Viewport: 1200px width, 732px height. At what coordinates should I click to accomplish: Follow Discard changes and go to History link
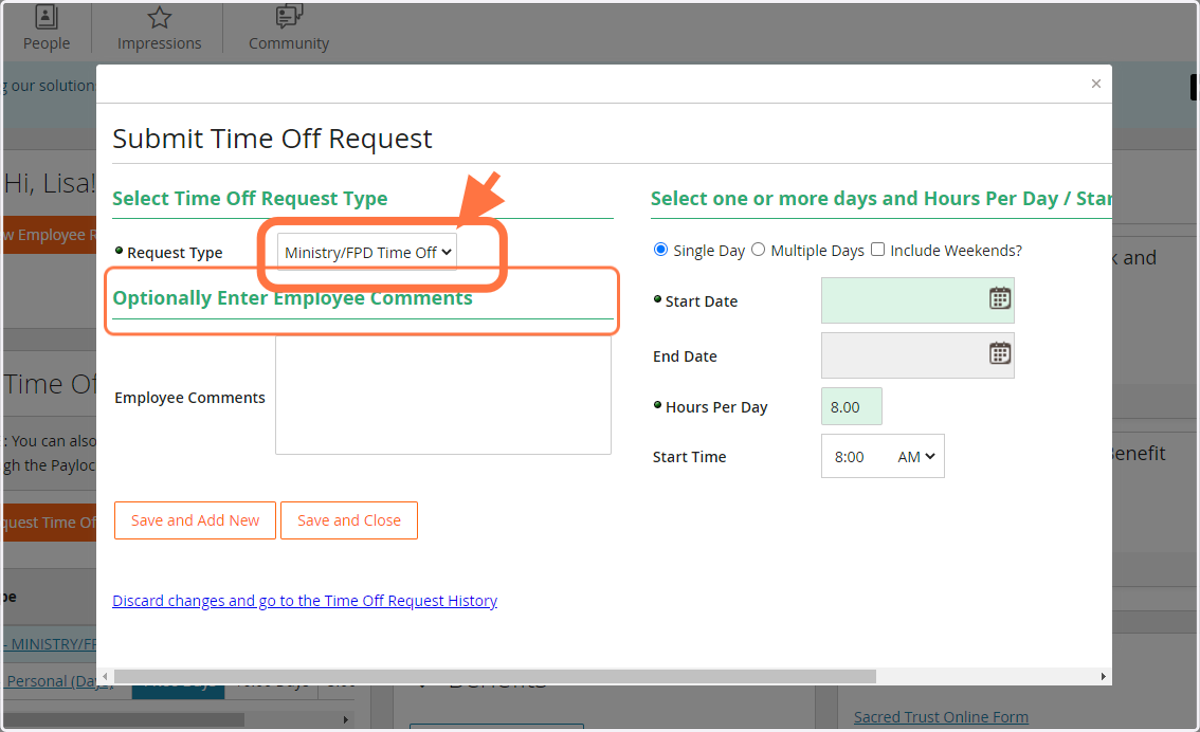(x=305, y=601)
